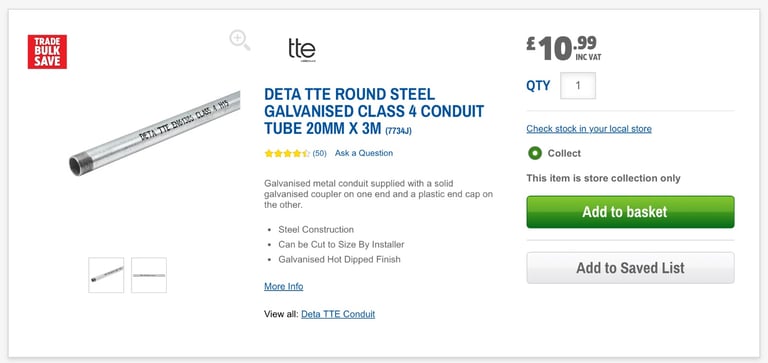Viewport: 768px width, 363px height.
Task: Add the conduit tube to basket
Action: pos(630,212)
